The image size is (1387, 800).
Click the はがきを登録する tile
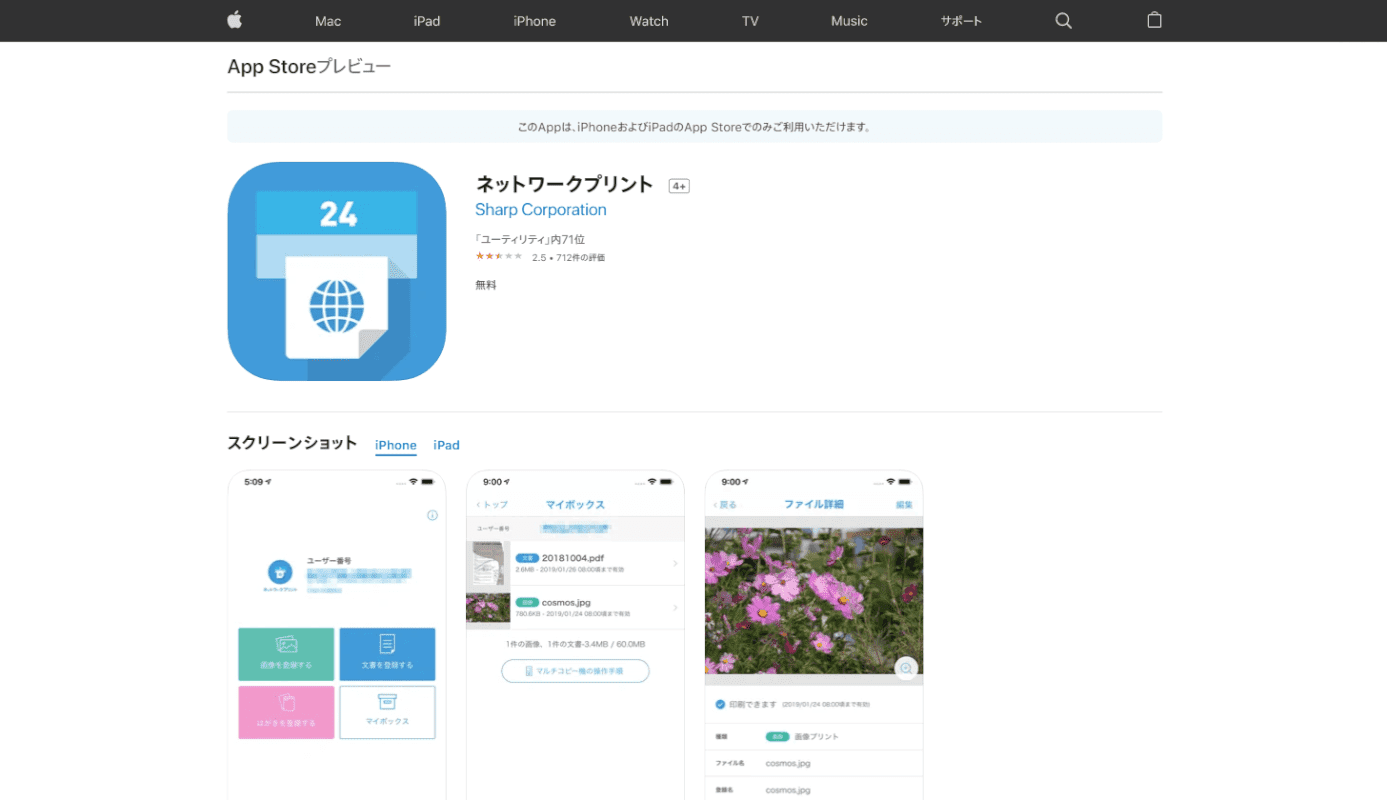coord(286,712)
